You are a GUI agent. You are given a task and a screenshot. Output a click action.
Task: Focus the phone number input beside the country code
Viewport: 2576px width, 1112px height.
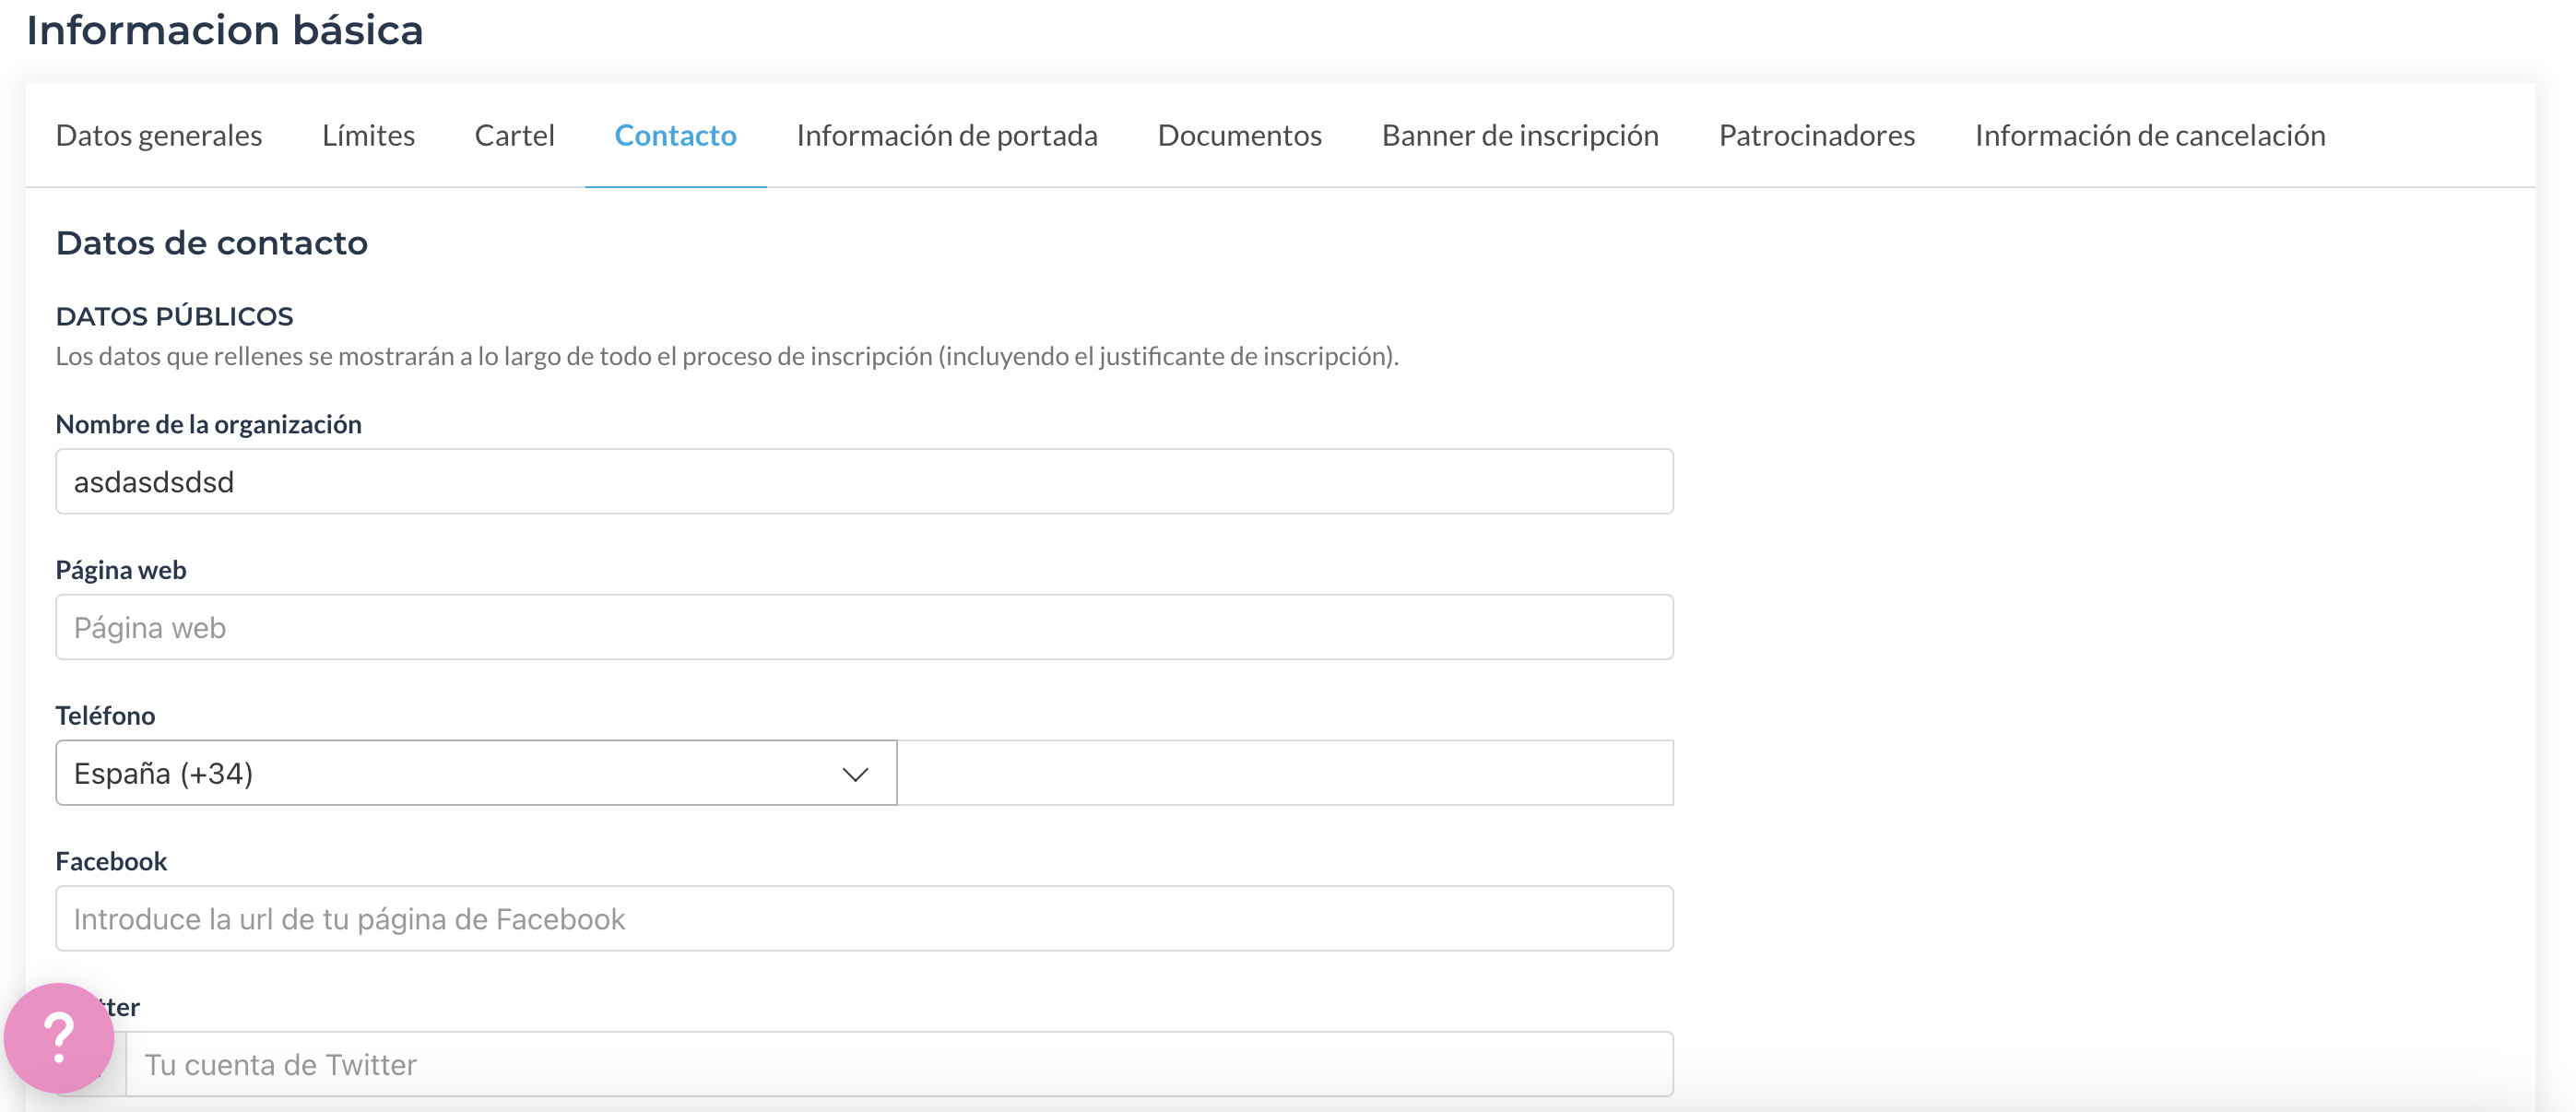1285,772
